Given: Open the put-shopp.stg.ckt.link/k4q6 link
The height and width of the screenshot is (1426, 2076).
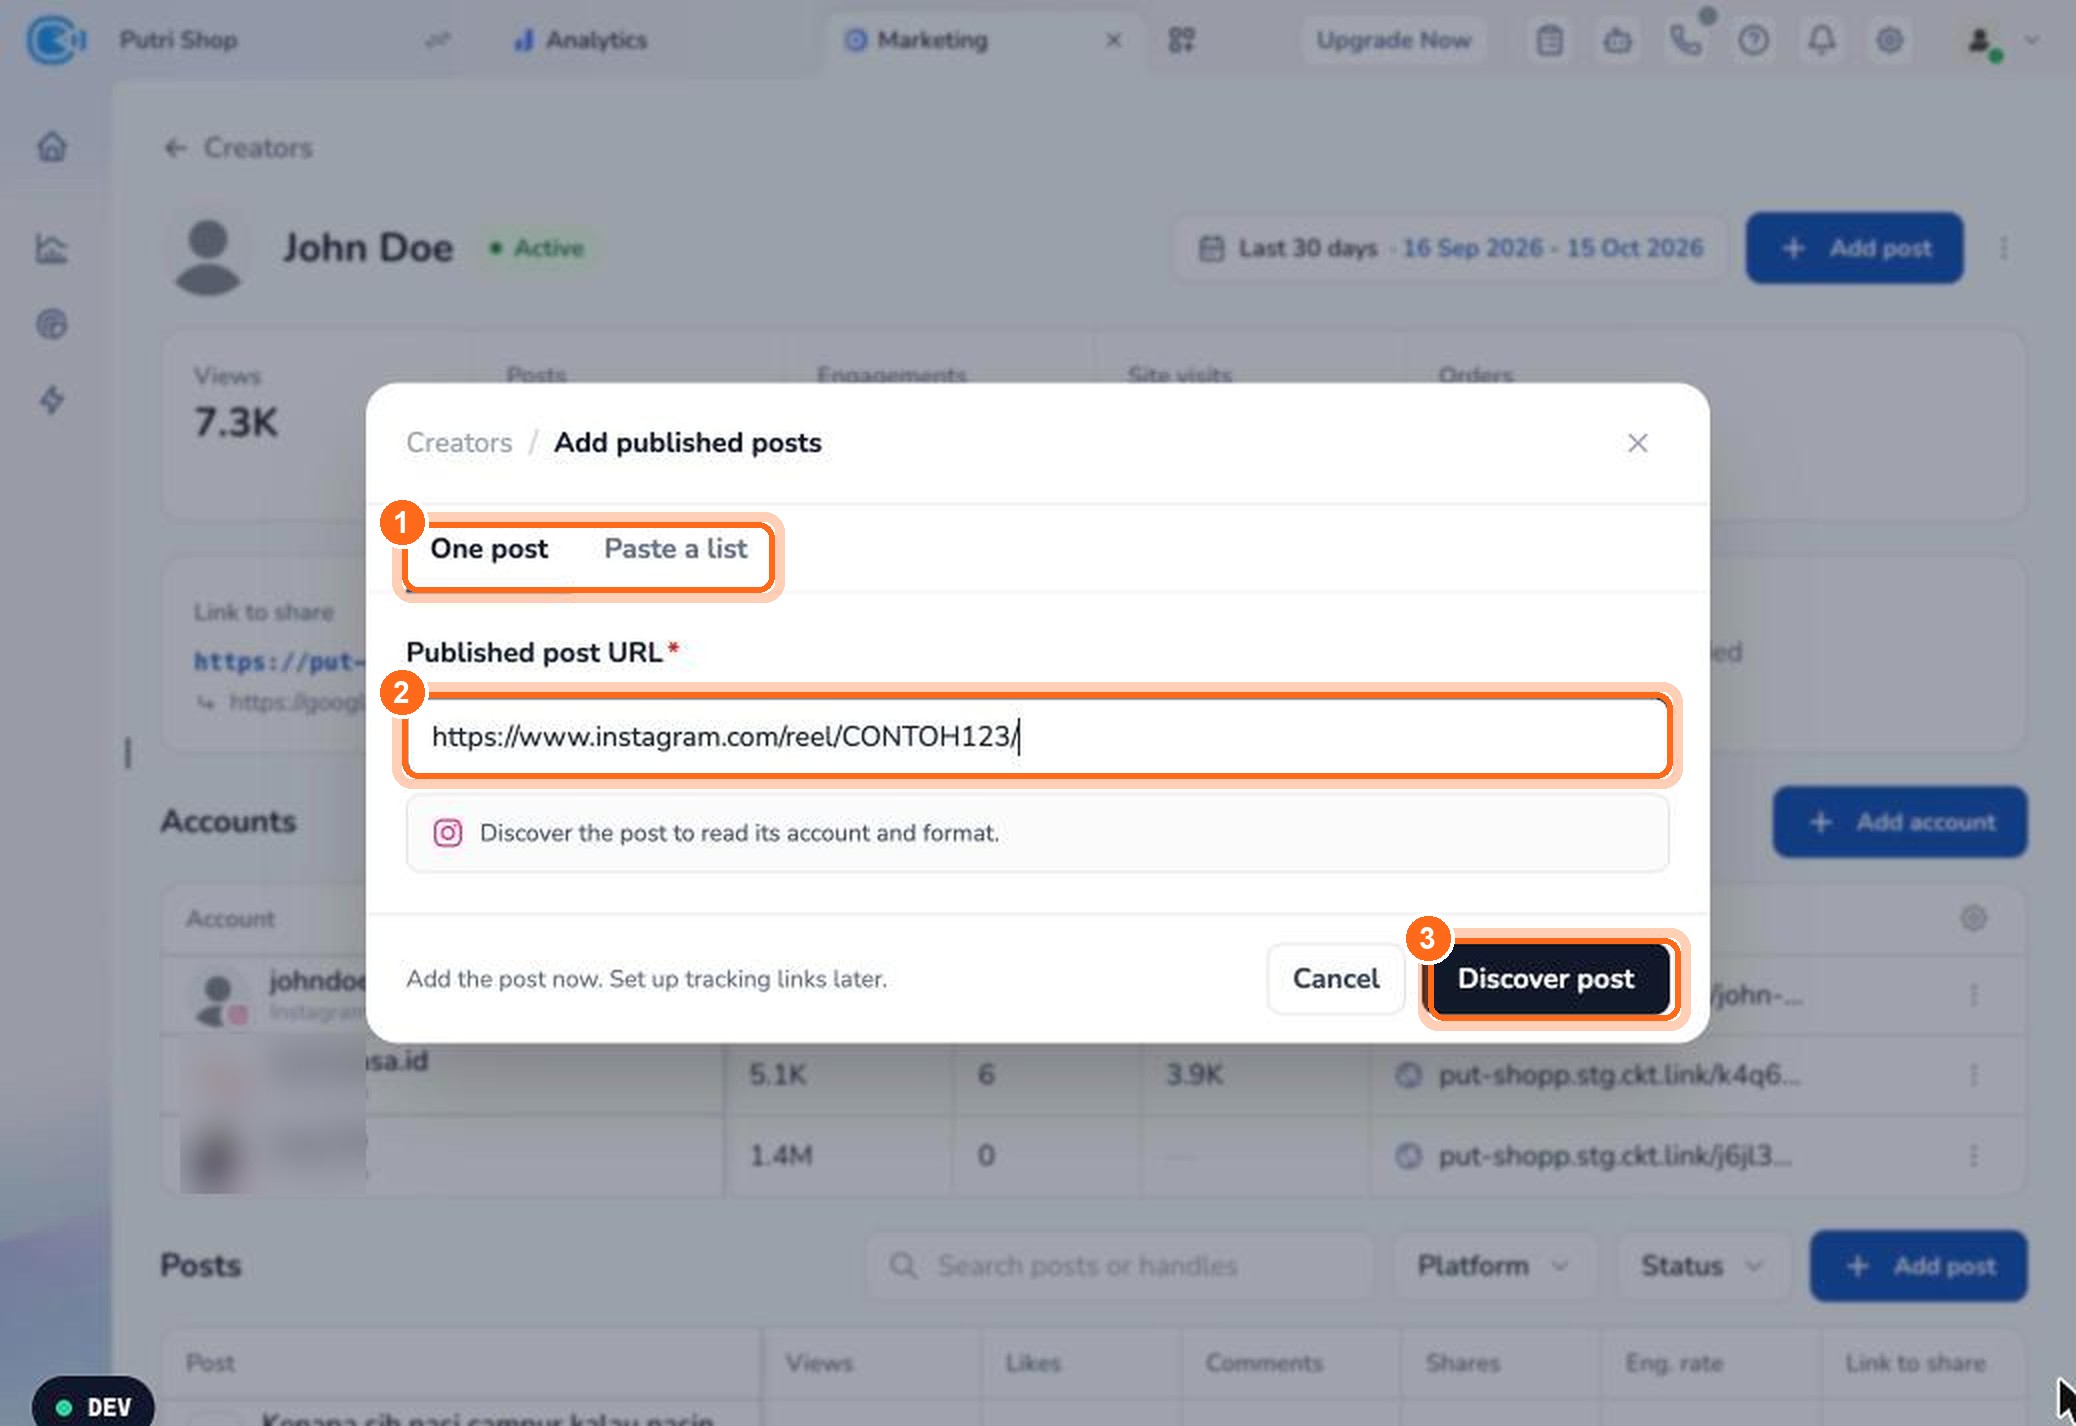Looking at the screenshot, I should (1618, 1075).
